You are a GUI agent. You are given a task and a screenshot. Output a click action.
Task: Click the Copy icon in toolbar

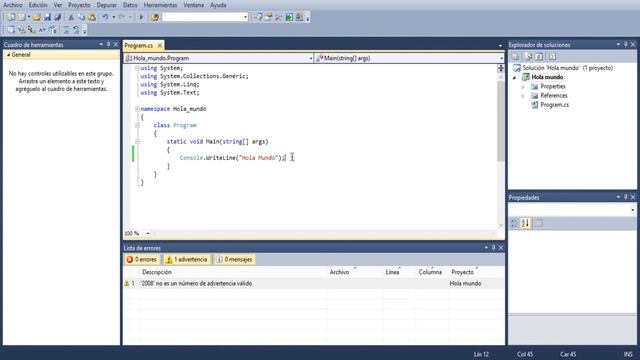[x=81, y=17]
